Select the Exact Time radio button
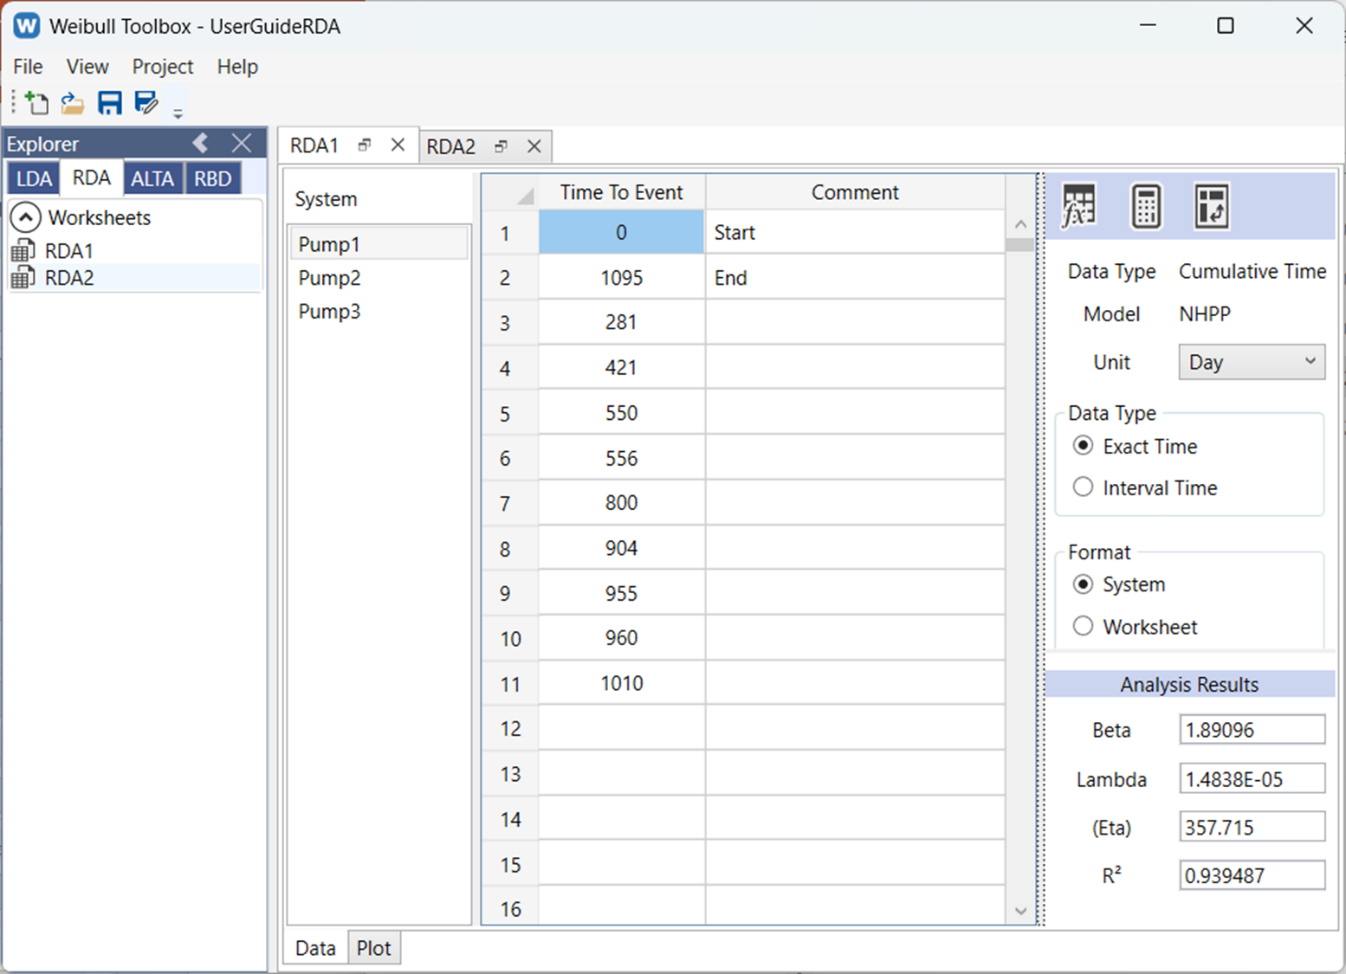Image resolution: width=1346 pixels, height=974 pixels. [x=1083, y=445]
